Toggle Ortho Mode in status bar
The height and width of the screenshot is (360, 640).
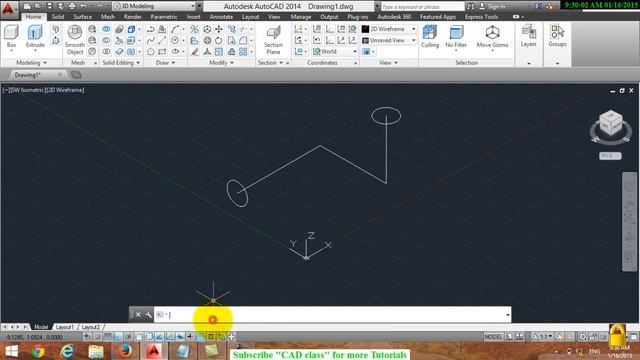(118, 337)
